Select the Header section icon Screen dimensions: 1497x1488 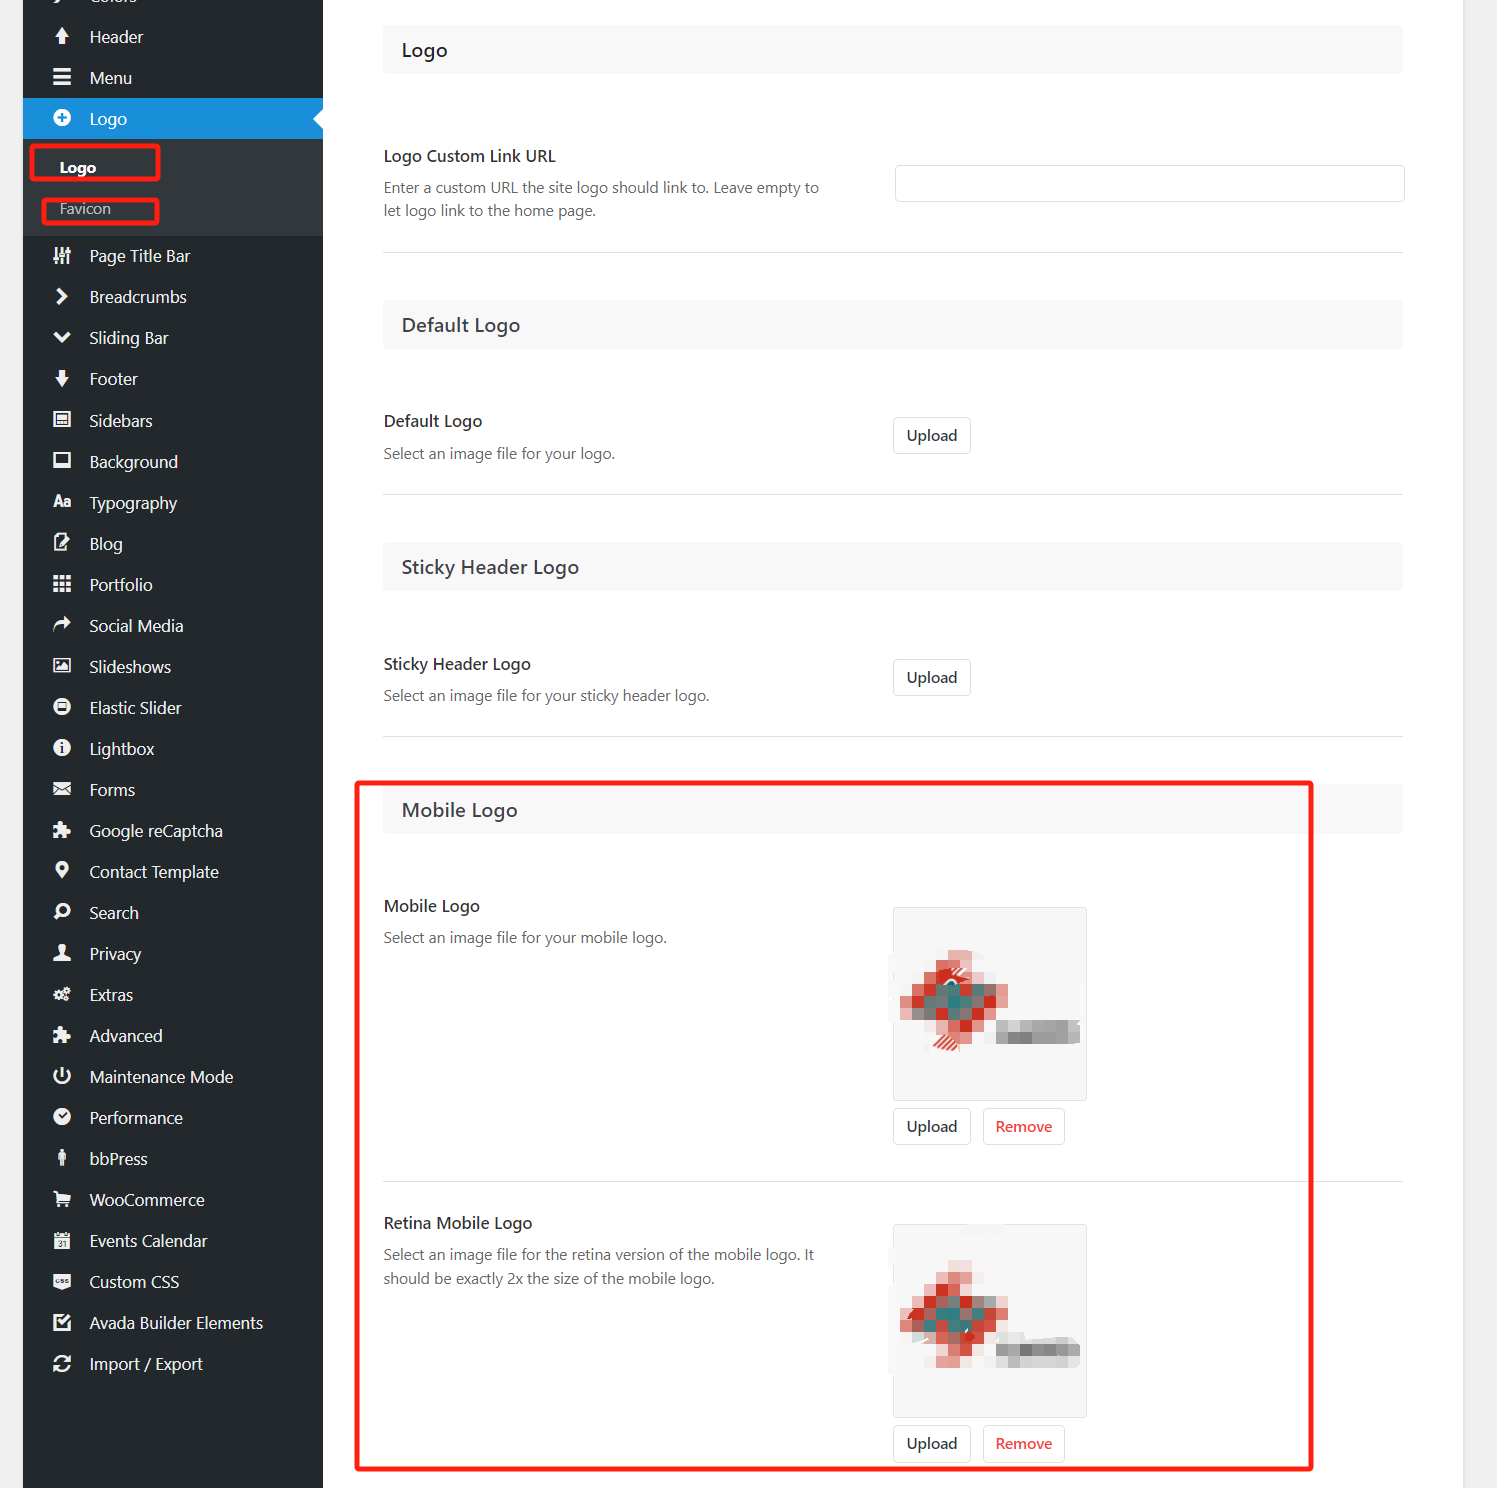(62, 36)
